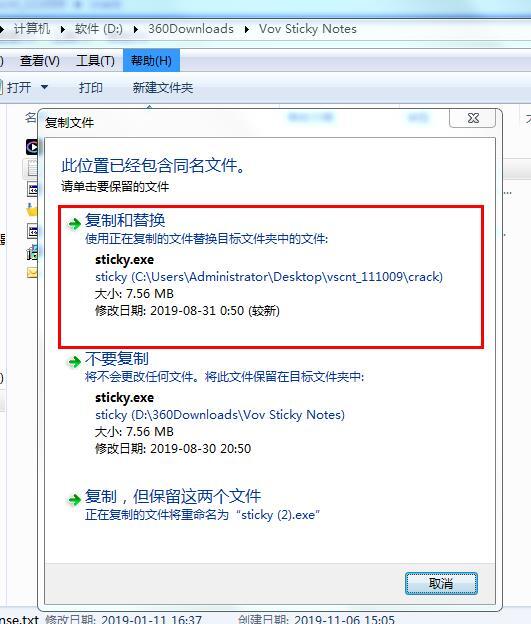Select the media player file icon in list
Viewport: 531px width, 624px height.
coord(32,147)
